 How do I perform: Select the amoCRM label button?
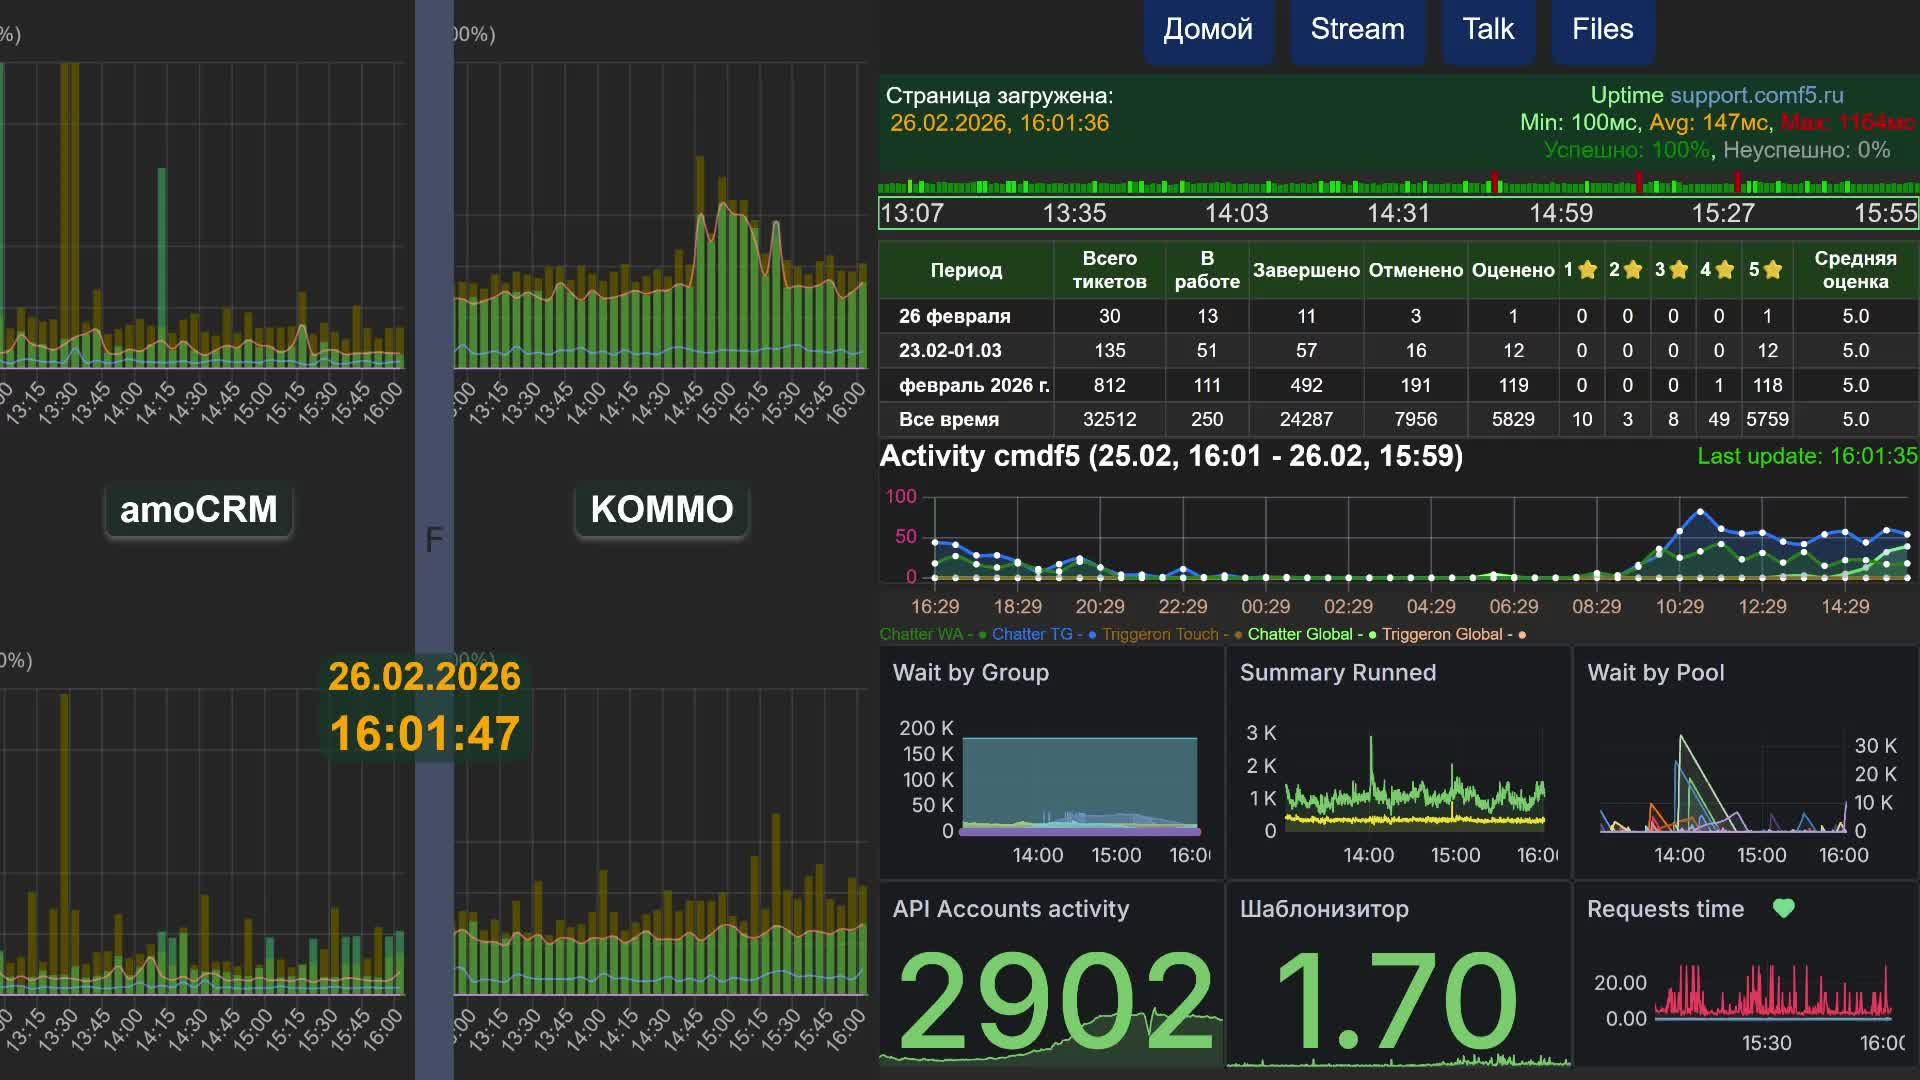pos(198,510)
